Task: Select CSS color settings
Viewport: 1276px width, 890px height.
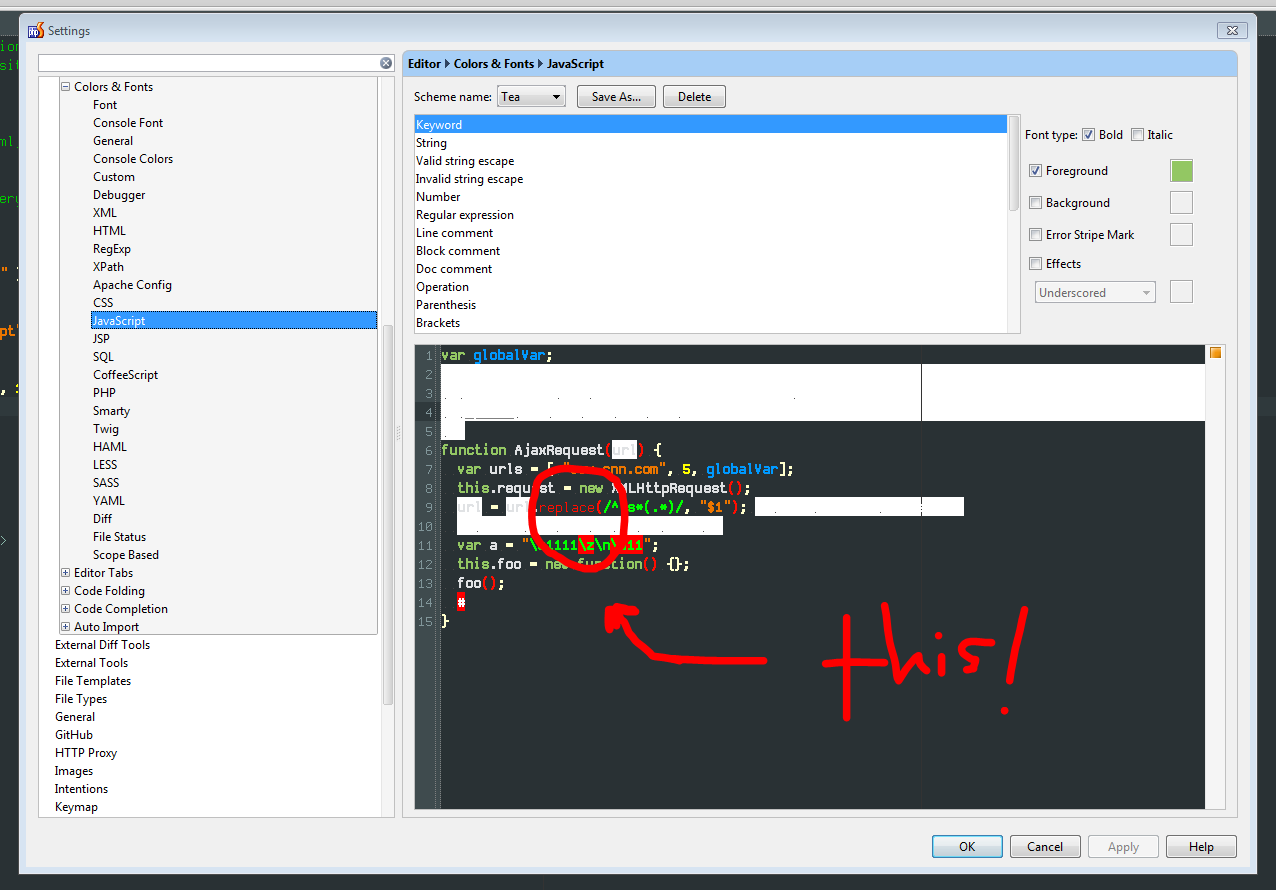Action: tap(103, 303)
